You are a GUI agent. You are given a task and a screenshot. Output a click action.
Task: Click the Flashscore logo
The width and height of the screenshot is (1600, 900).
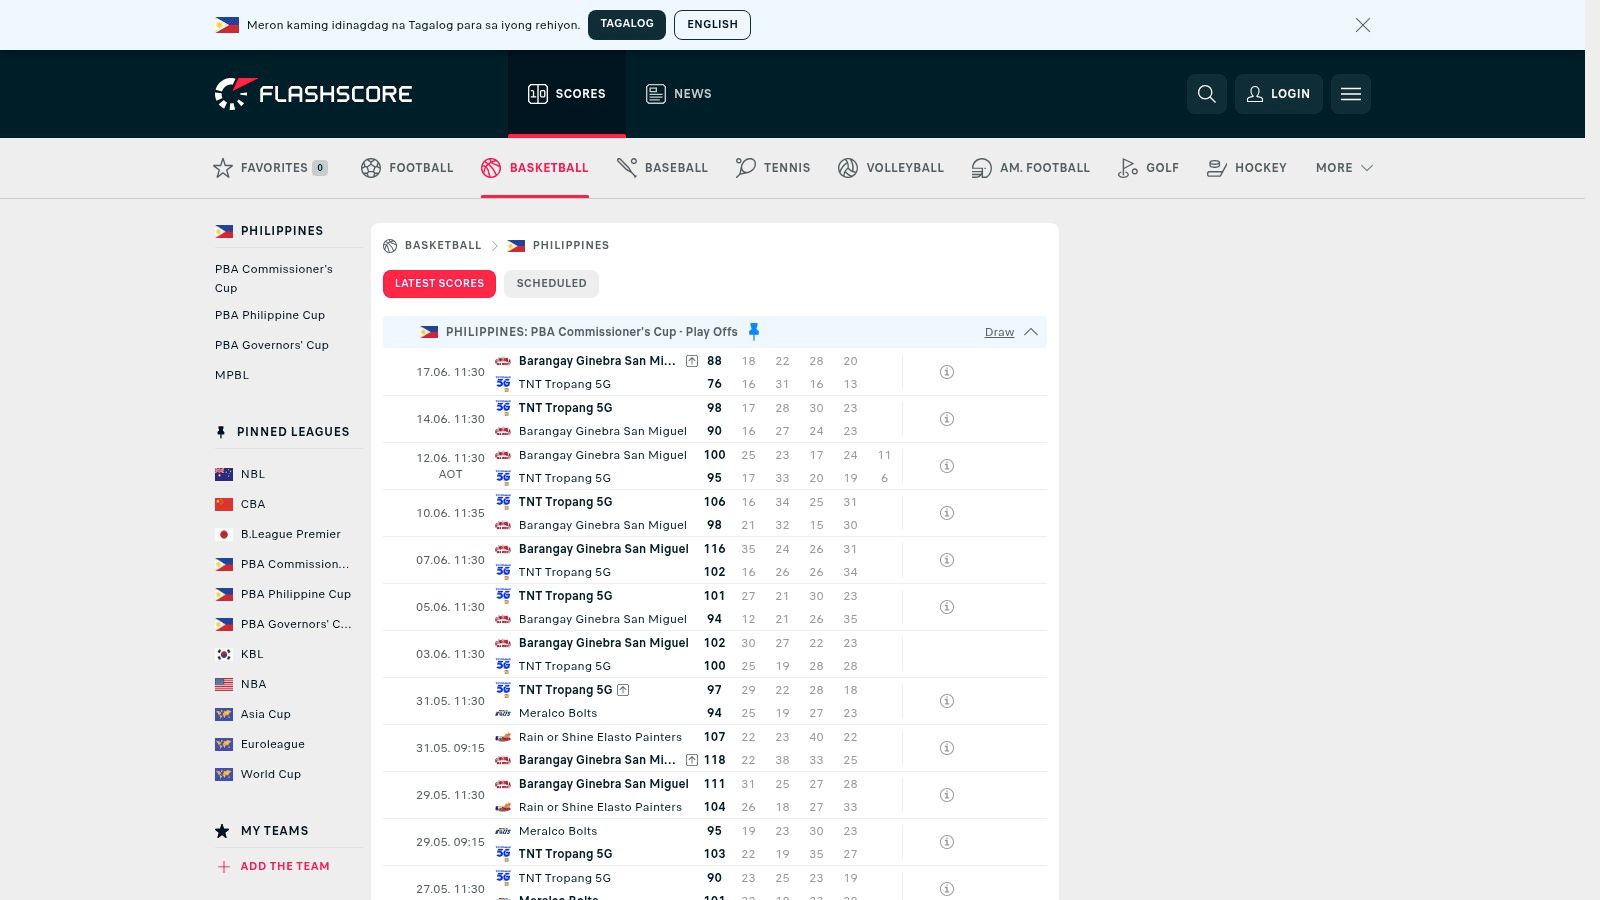[314, 94]
